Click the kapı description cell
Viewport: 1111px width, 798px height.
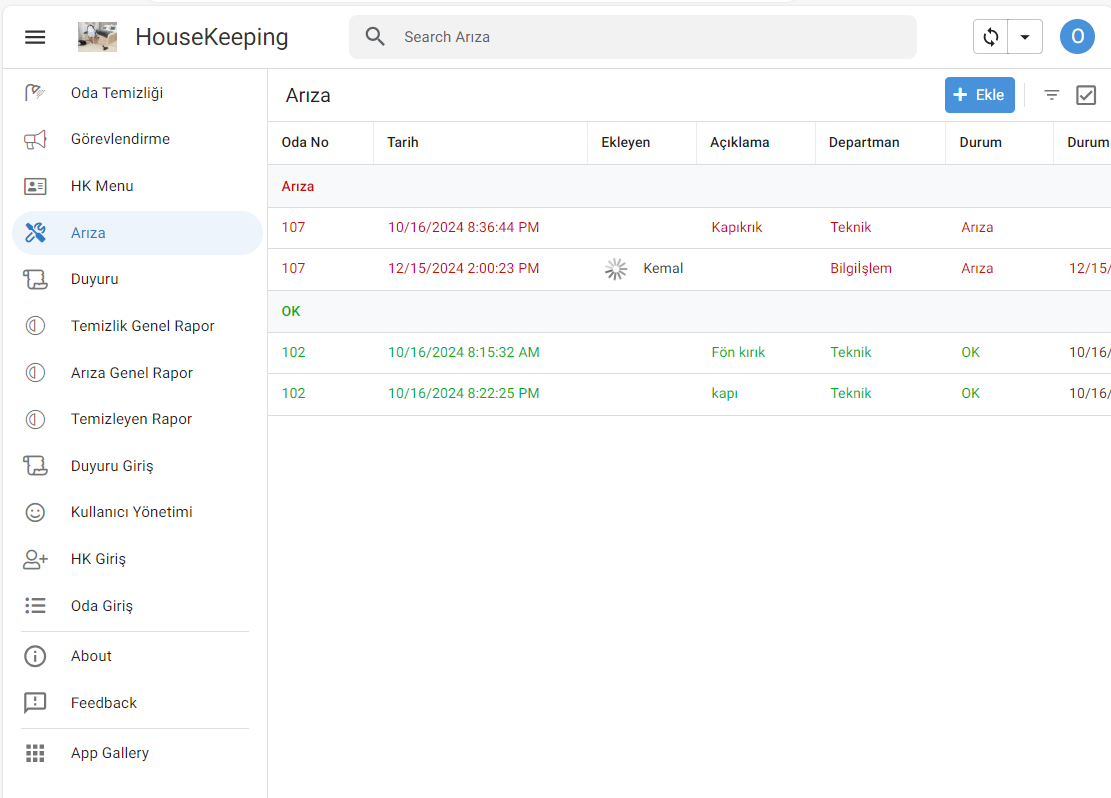point(725,393)
